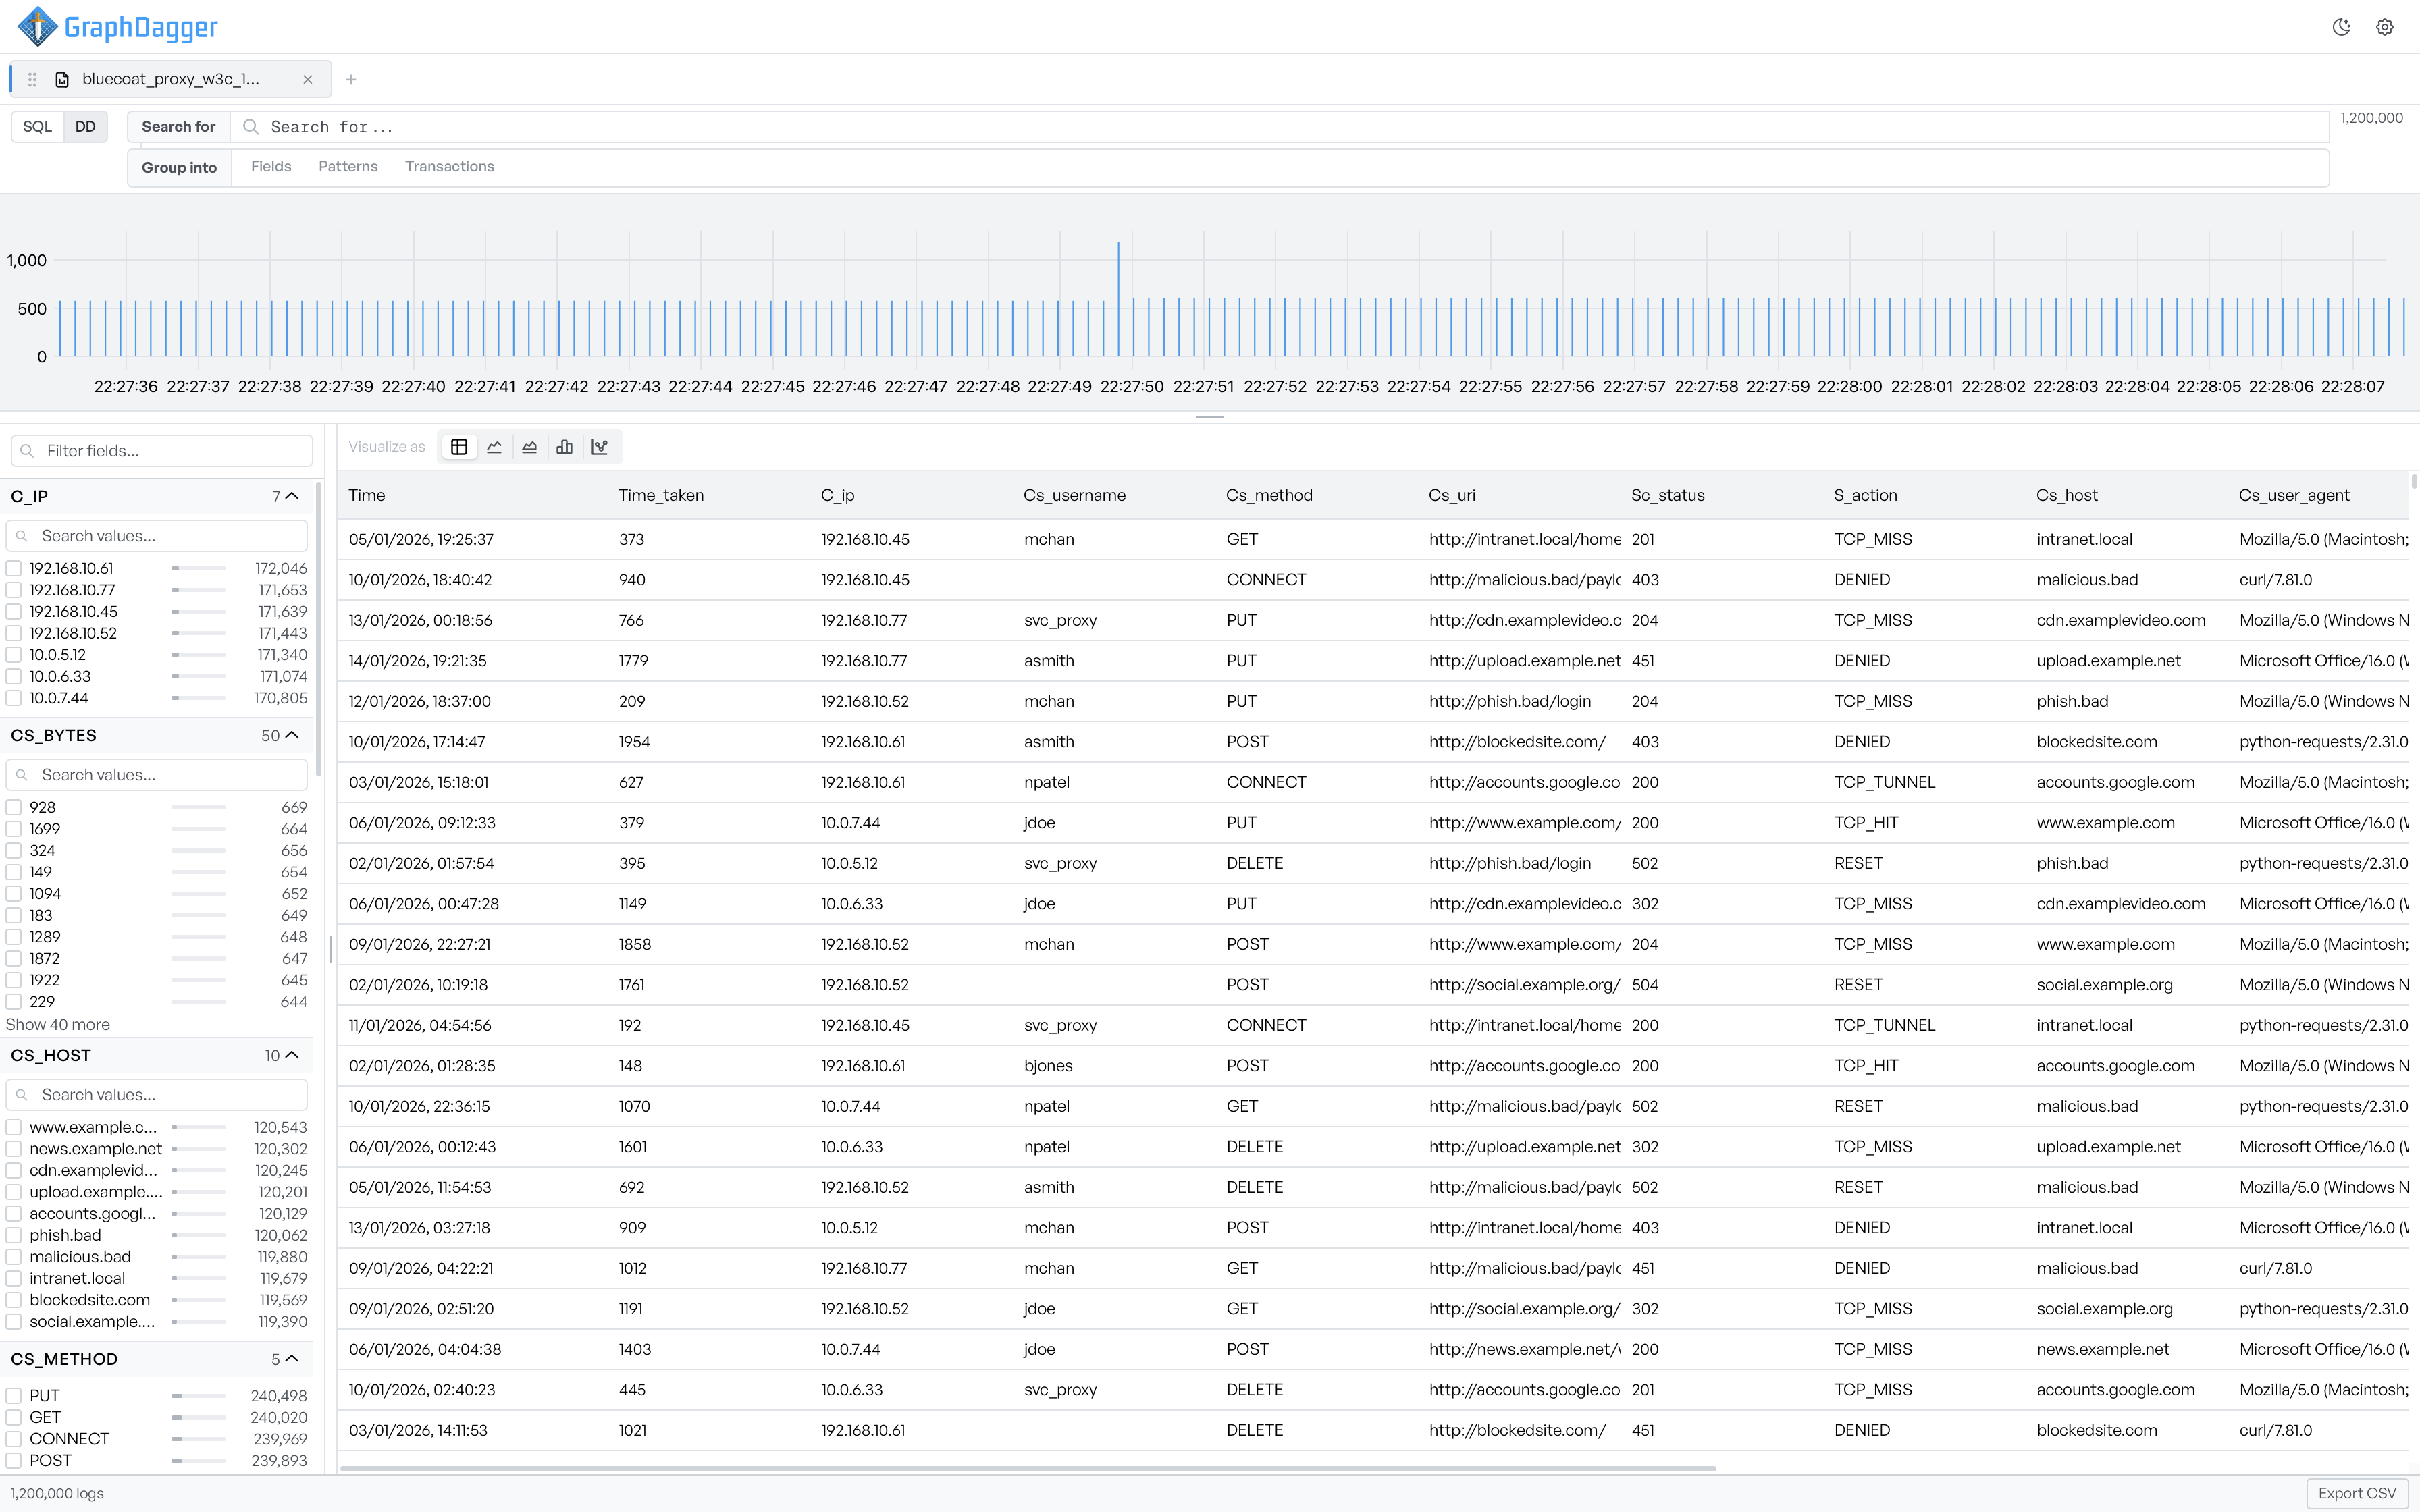Select scatter chart visualization icon
2420x1512 pixels.
(x=600, y=447)
